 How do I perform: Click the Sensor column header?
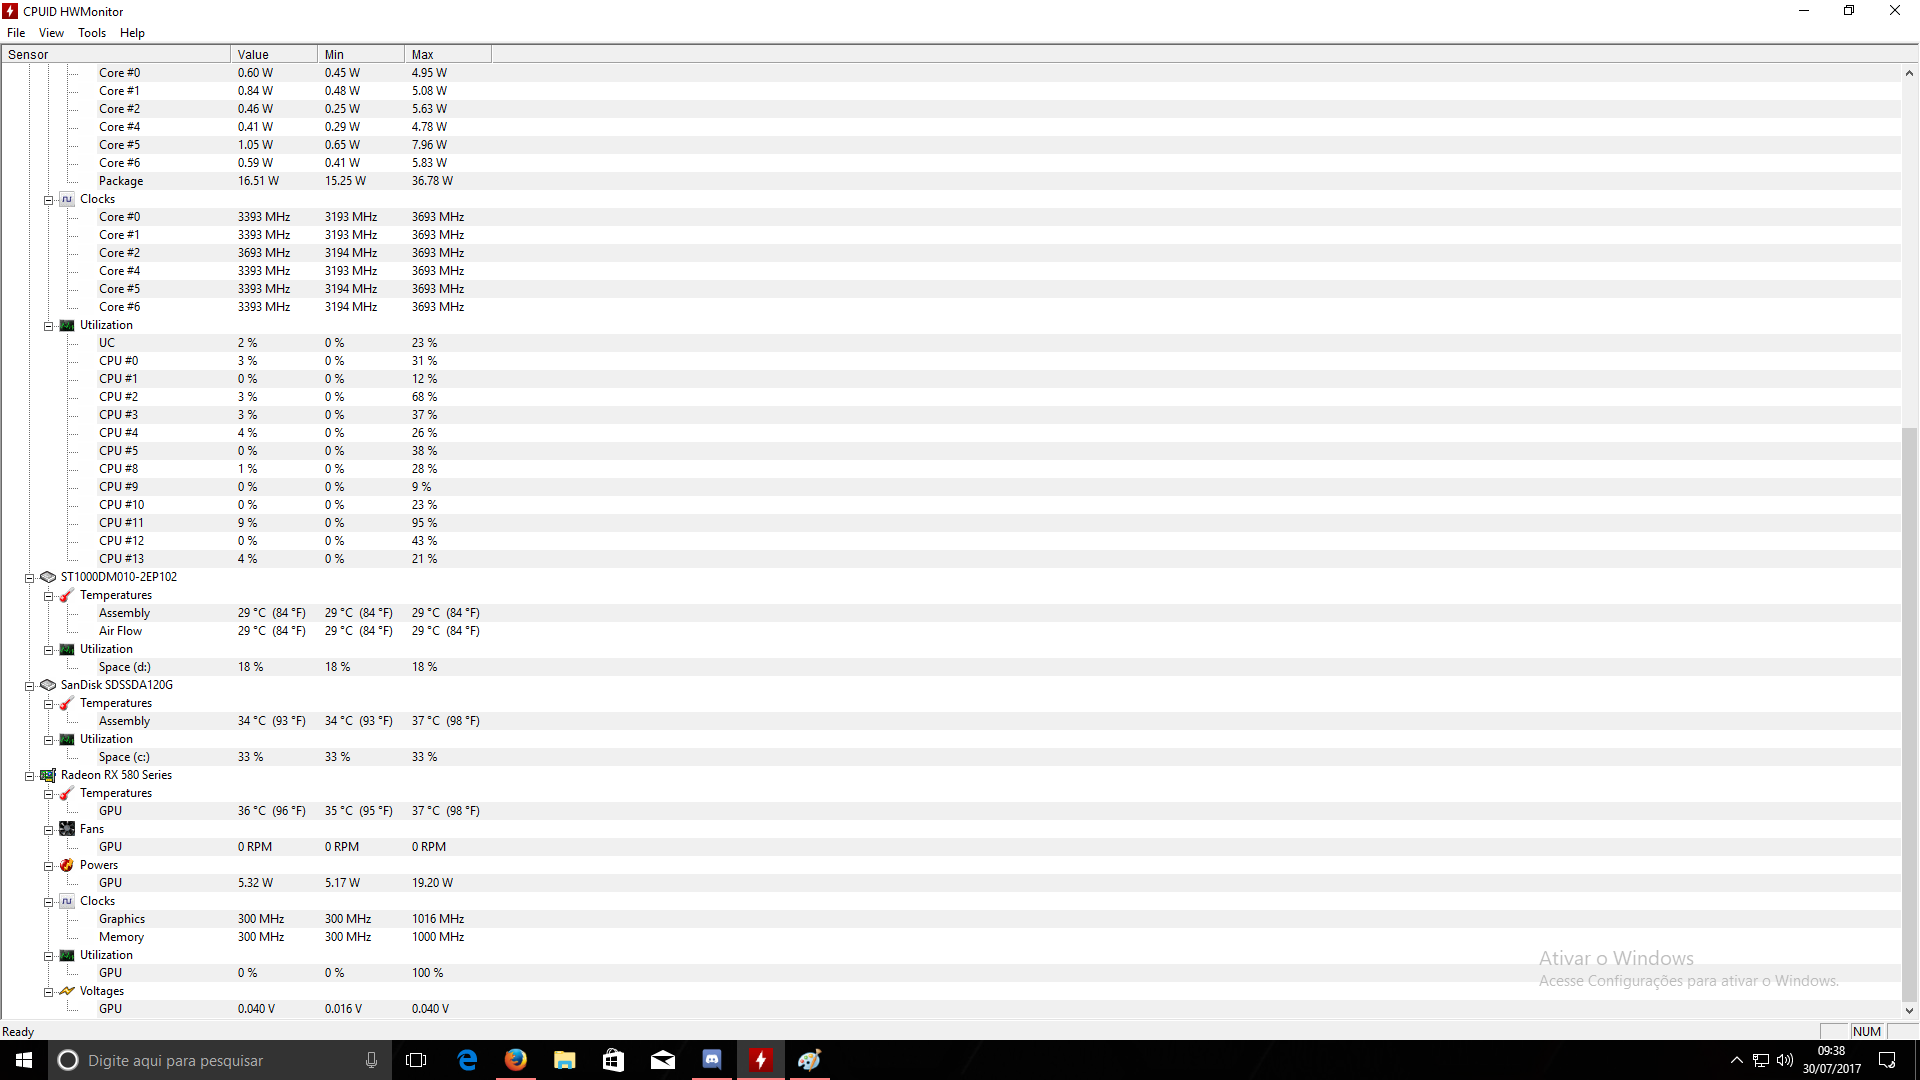pos(116,55)
